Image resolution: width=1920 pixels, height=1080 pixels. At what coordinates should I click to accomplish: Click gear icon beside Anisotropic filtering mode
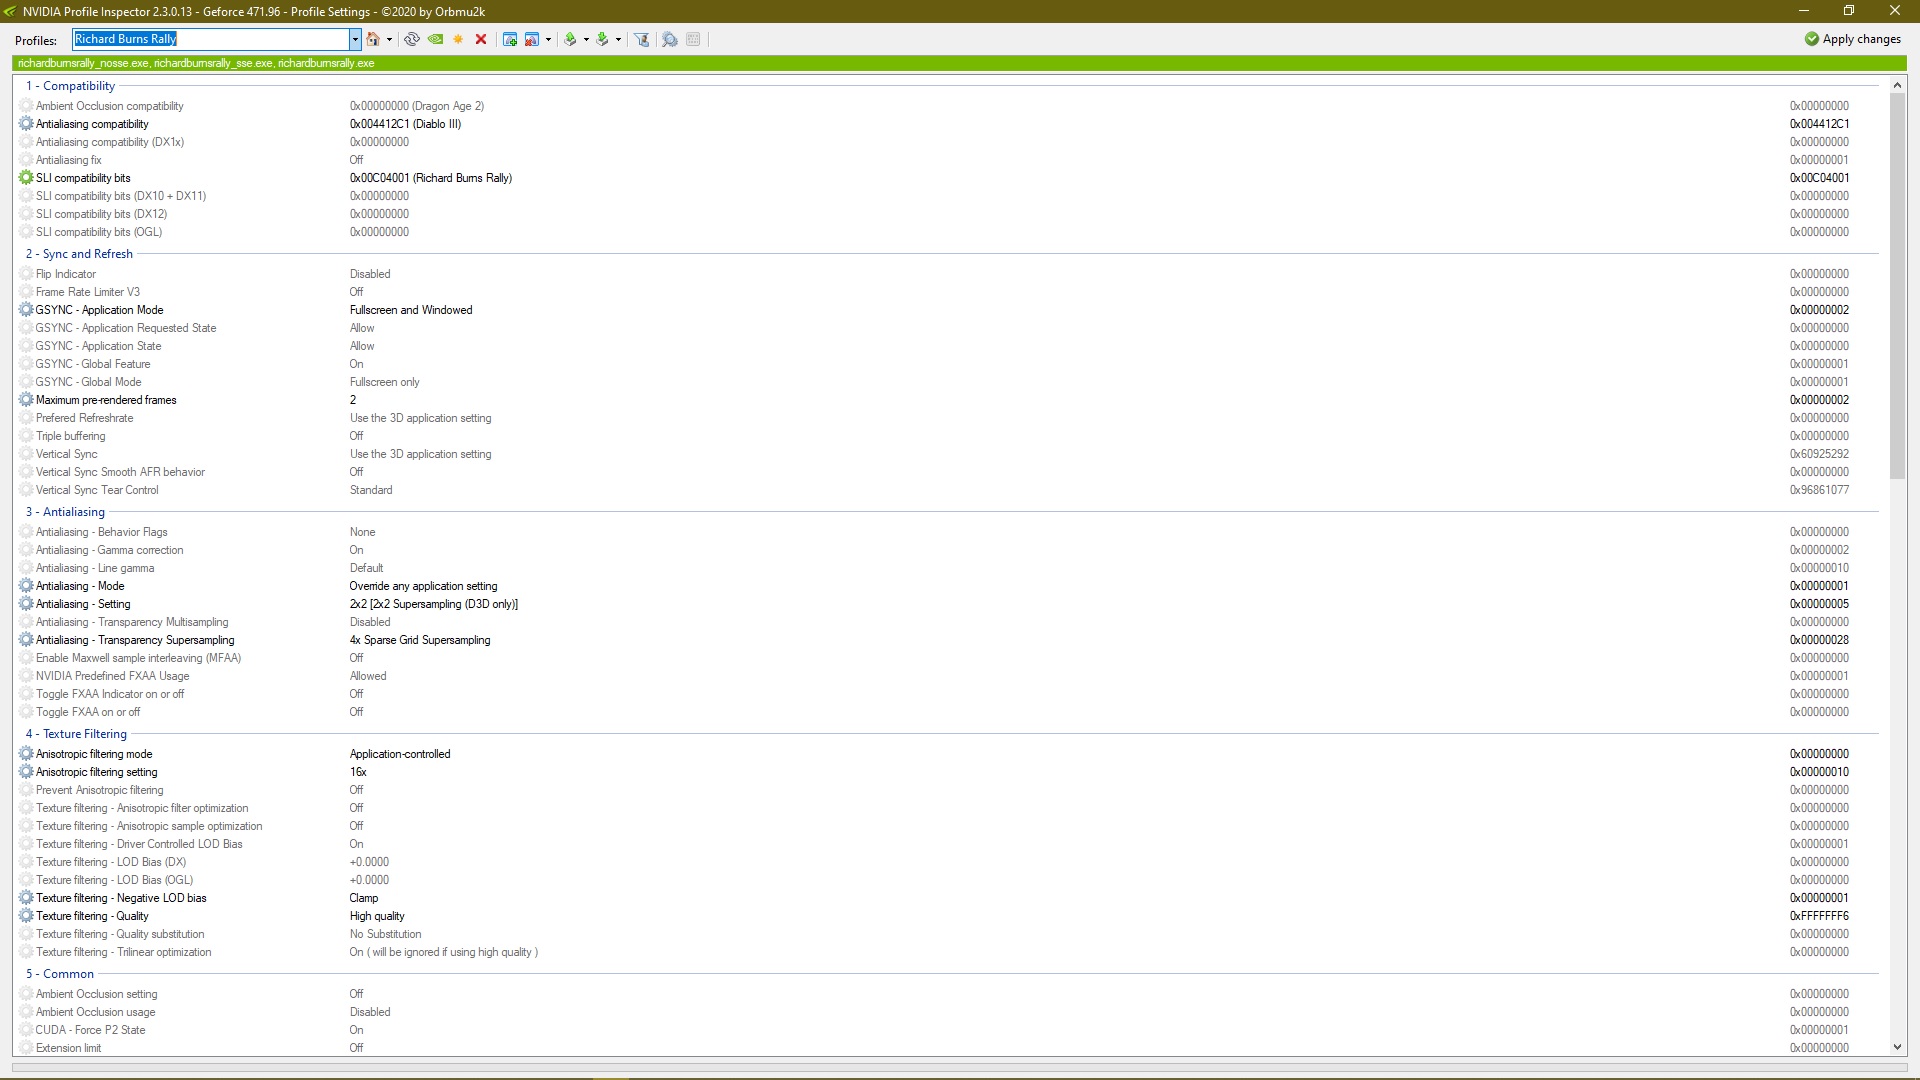[x=26, y=754]
